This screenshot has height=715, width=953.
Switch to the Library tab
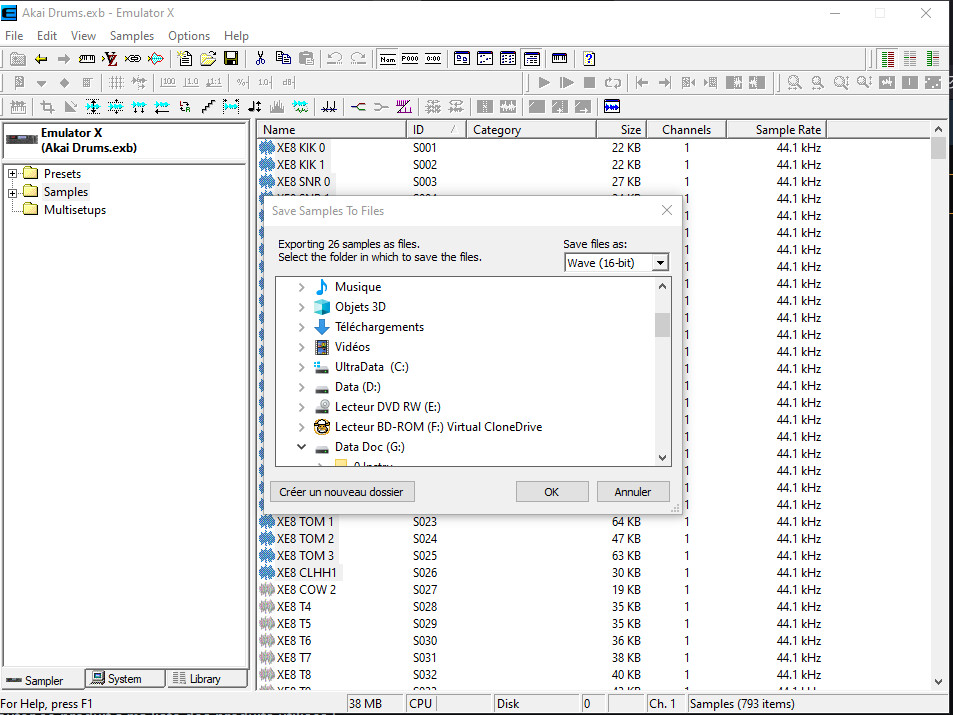point(197,679)
